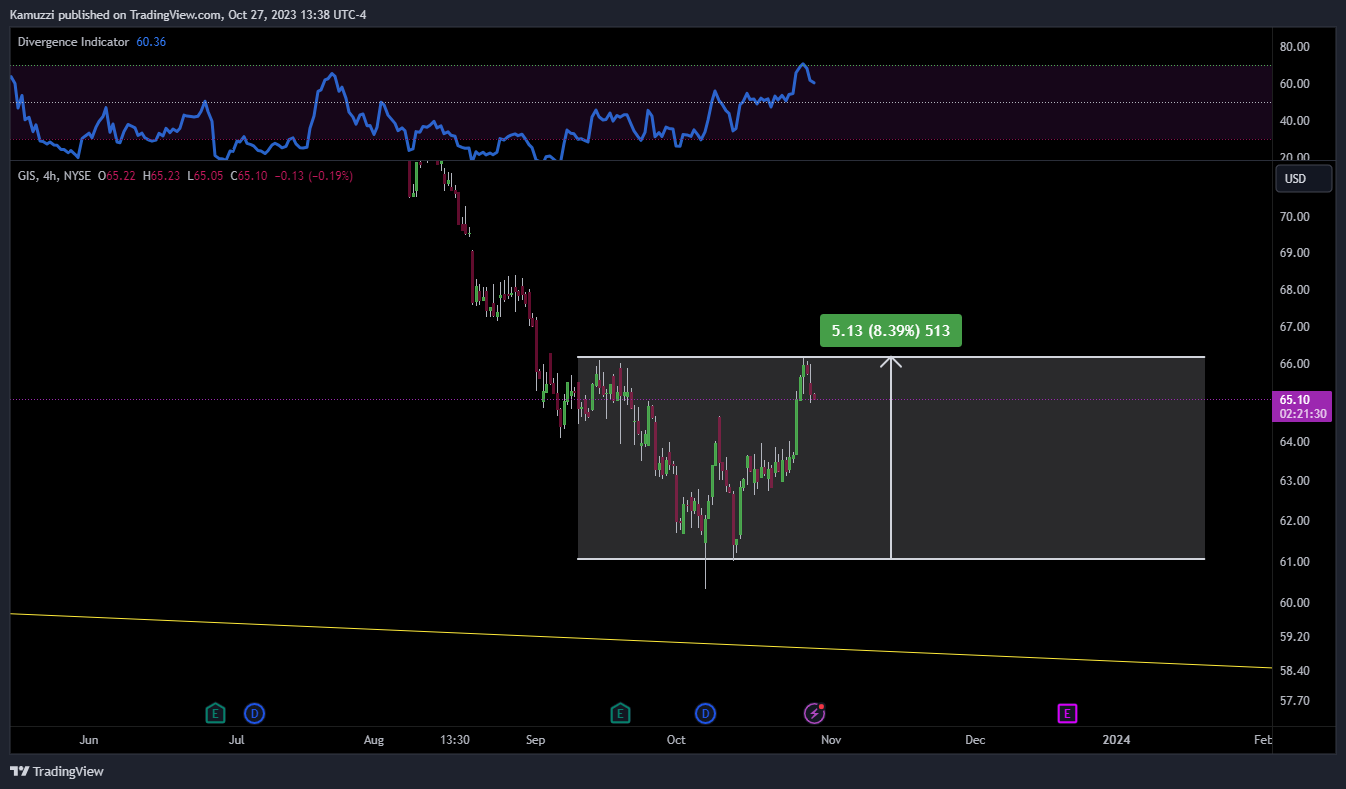The width and height of the screenshot is (1346, 789).
Task: Click the GIS, 4h, NYSE symbol legend
Action: pyautogui.click(x=54, y=176)
